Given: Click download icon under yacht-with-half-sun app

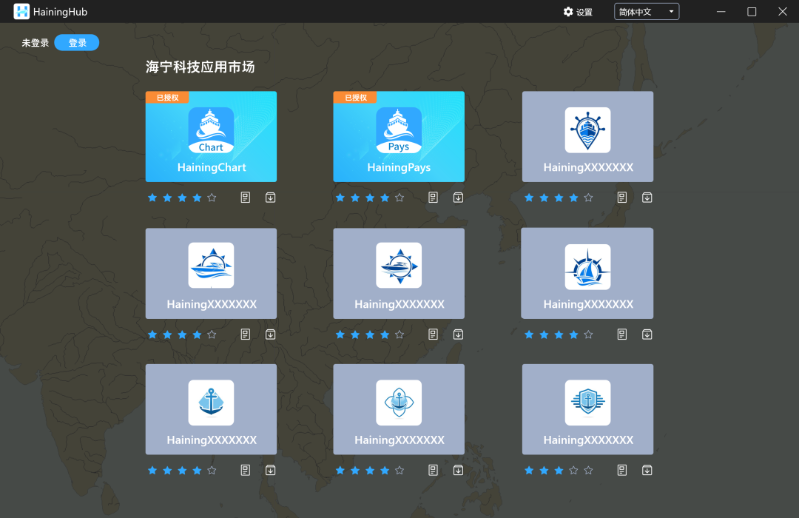Looking at the screenshot, I should coord(270,335).
